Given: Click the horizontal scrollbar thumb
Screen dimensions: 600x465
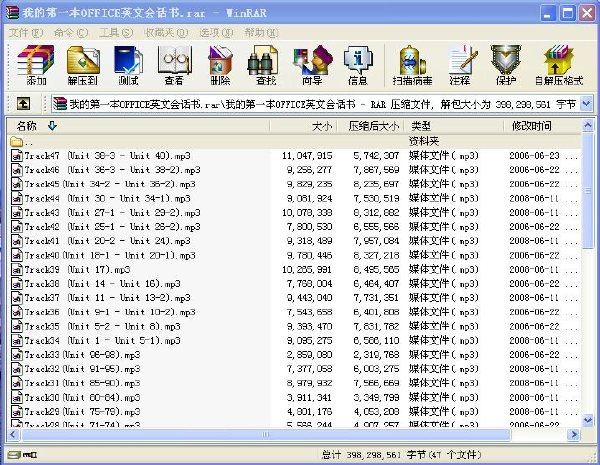Looking at the screenshot, I should 265,434.
